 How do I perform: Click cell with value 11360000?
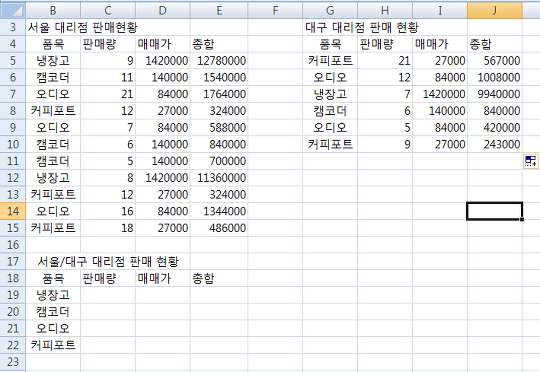pyautogui.click(x=219, y=178)
